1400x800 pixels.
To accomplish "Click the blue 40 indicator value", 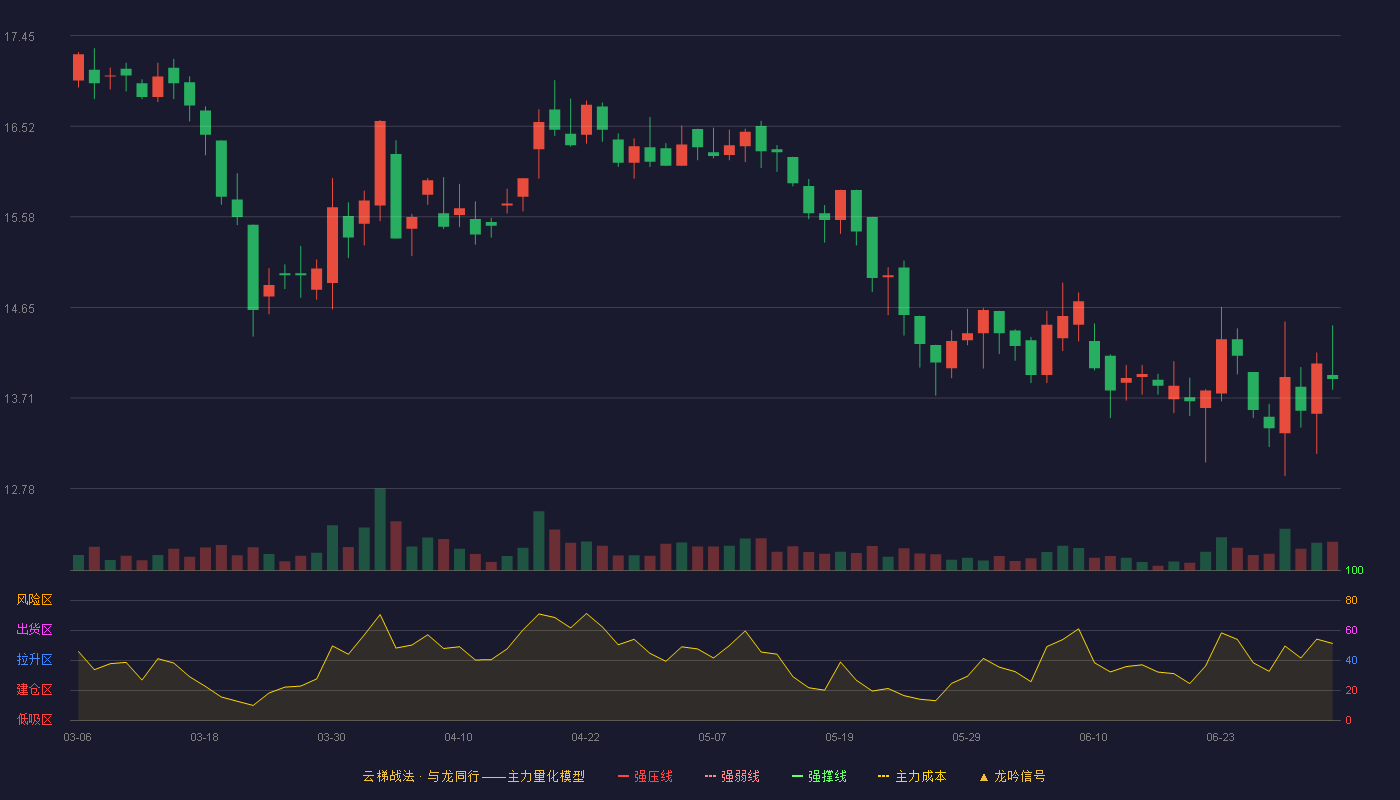I will (1351, 660).
